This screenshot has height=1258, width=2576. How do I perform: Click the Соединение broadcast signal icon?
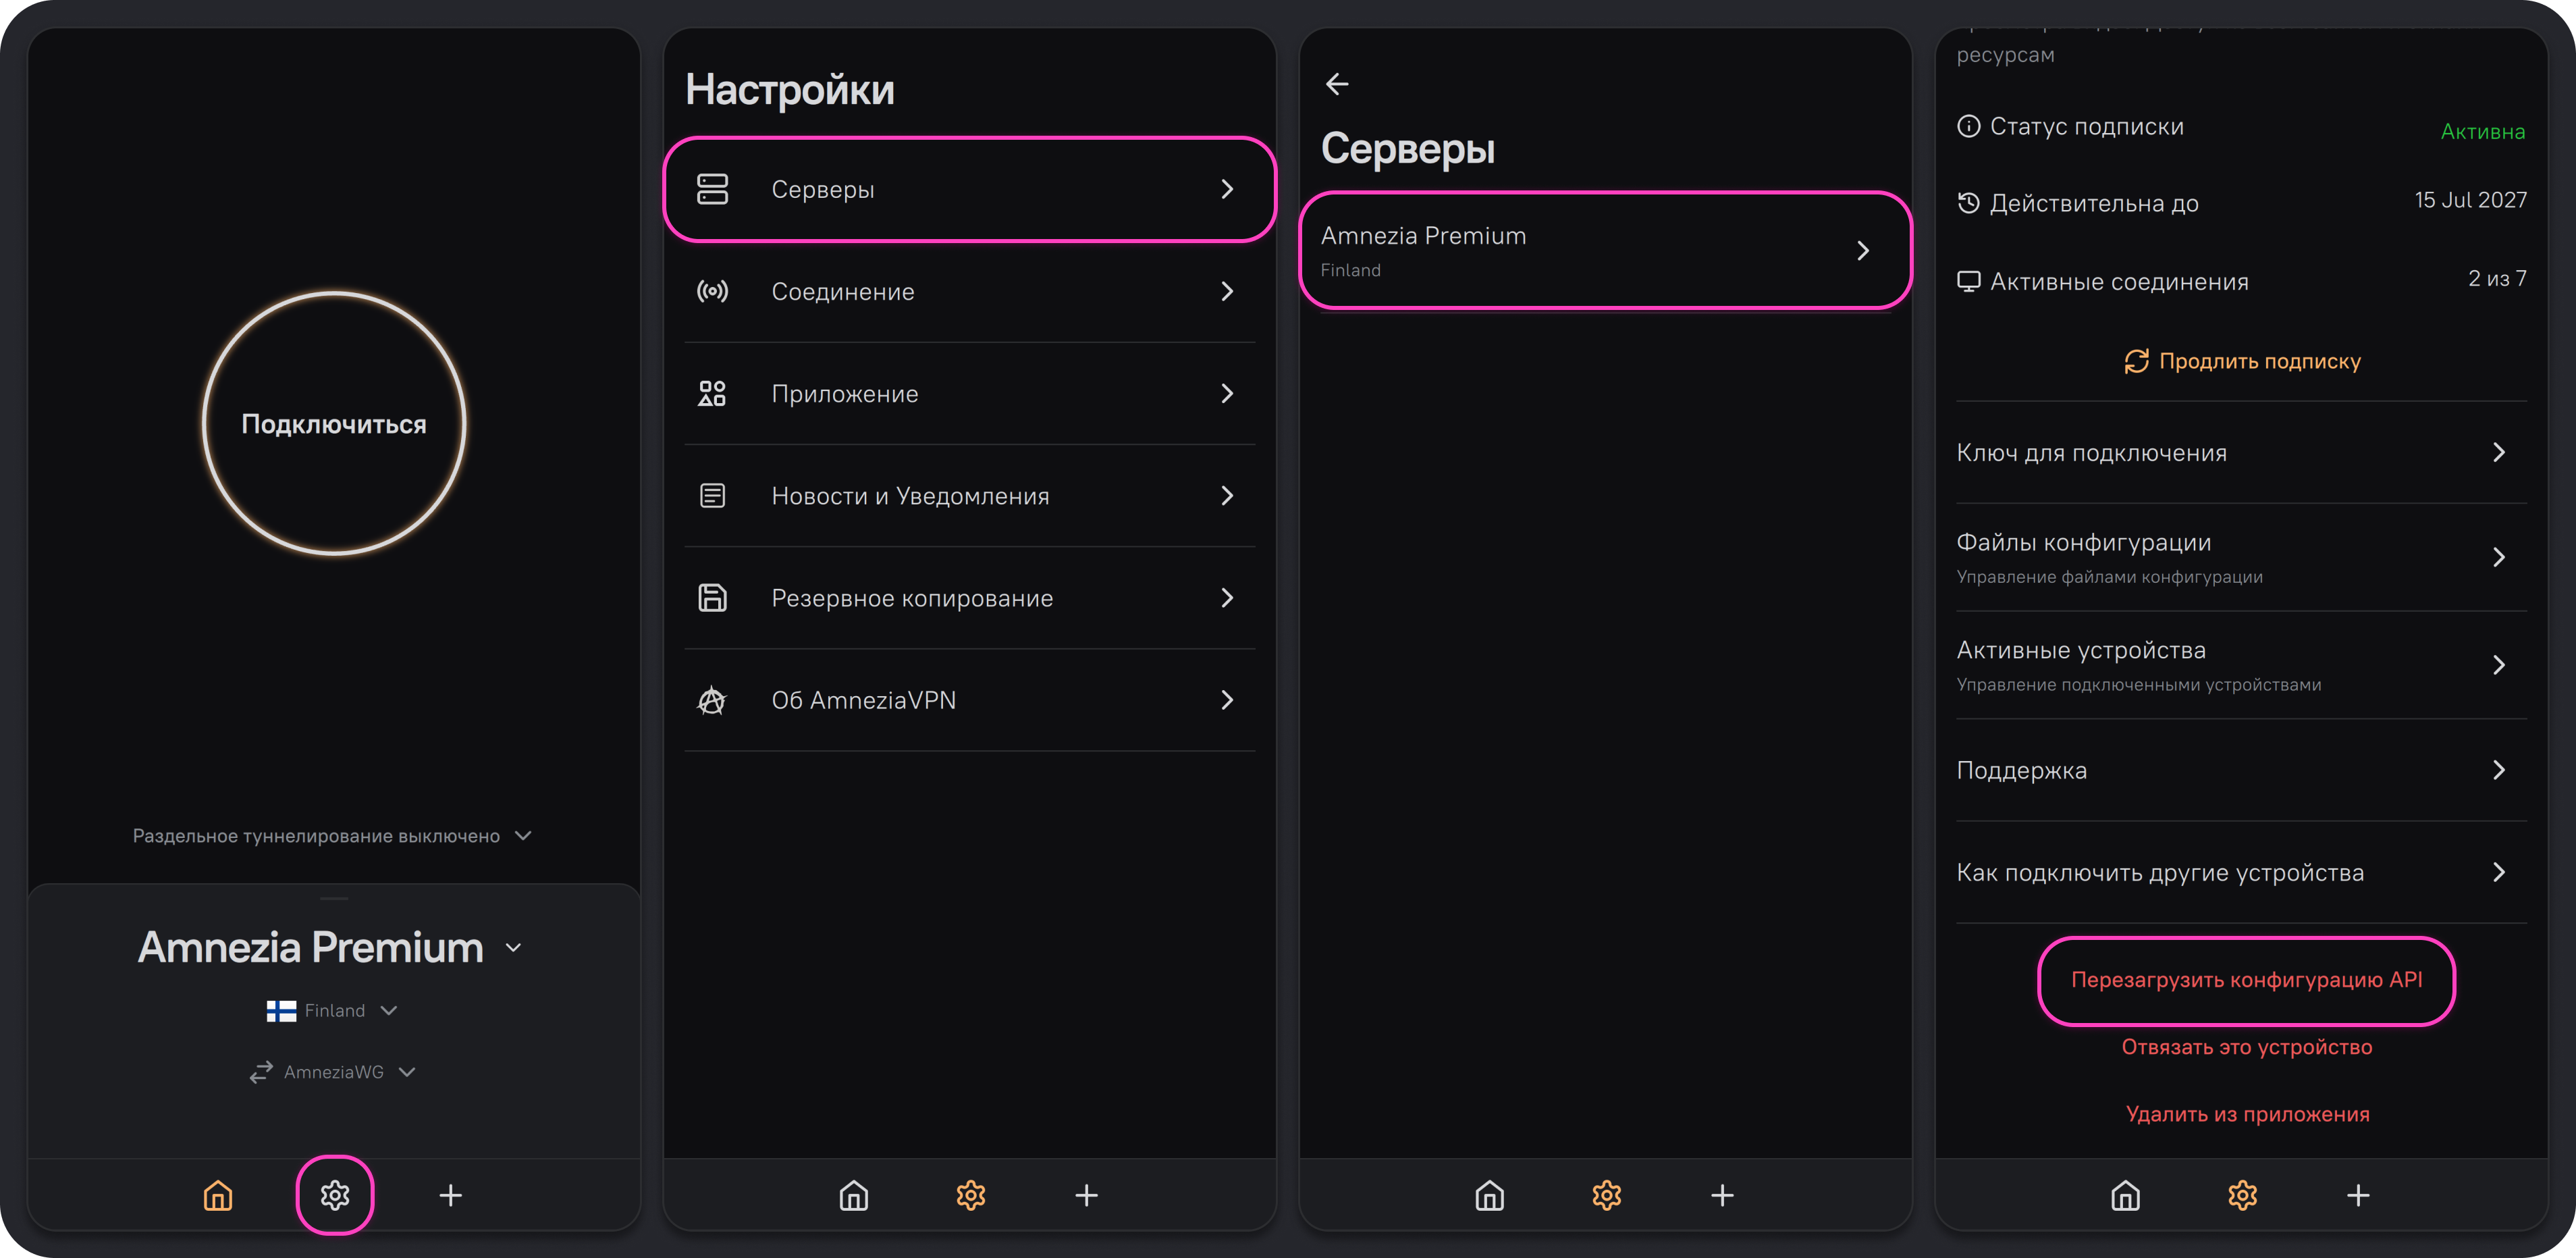point(712,291)
